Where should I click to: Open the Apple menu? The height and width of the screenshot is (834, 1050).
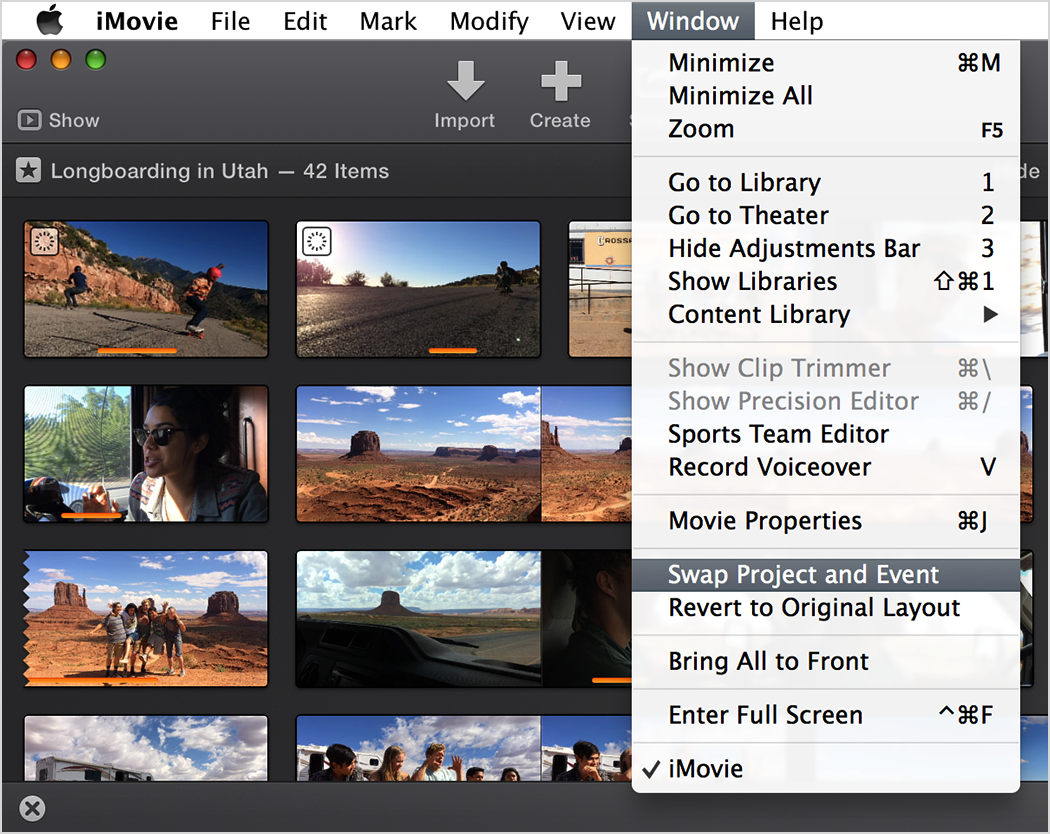(x=49, y=20)
